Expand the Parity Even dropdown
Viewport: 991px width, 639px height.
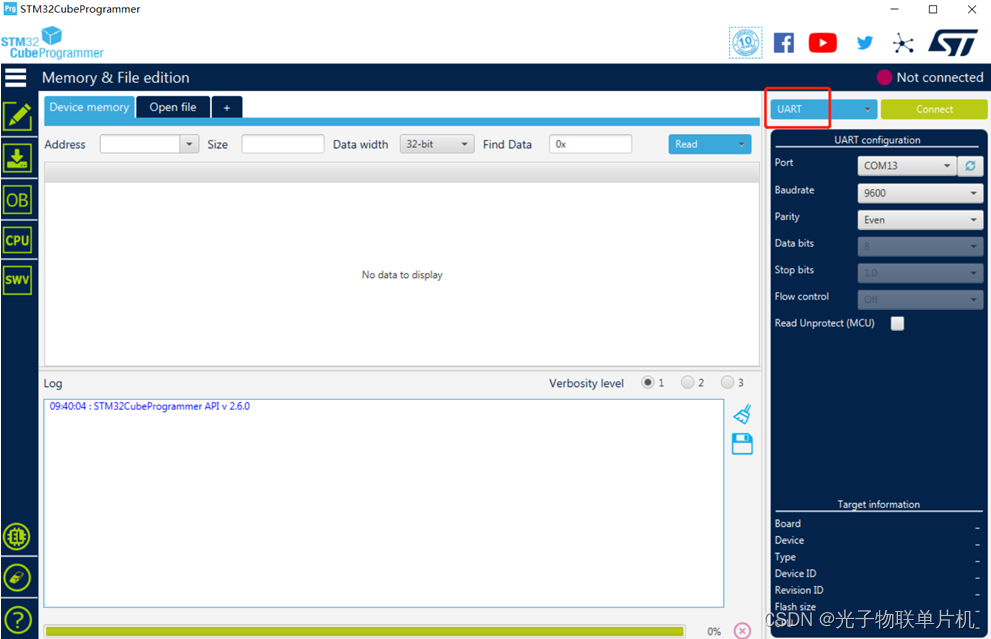920,220
